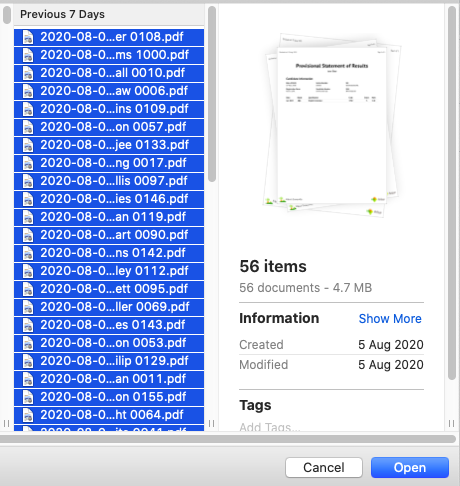
Task: Click the horizontal scrollbar above the buttons
Action: [228, 439]
